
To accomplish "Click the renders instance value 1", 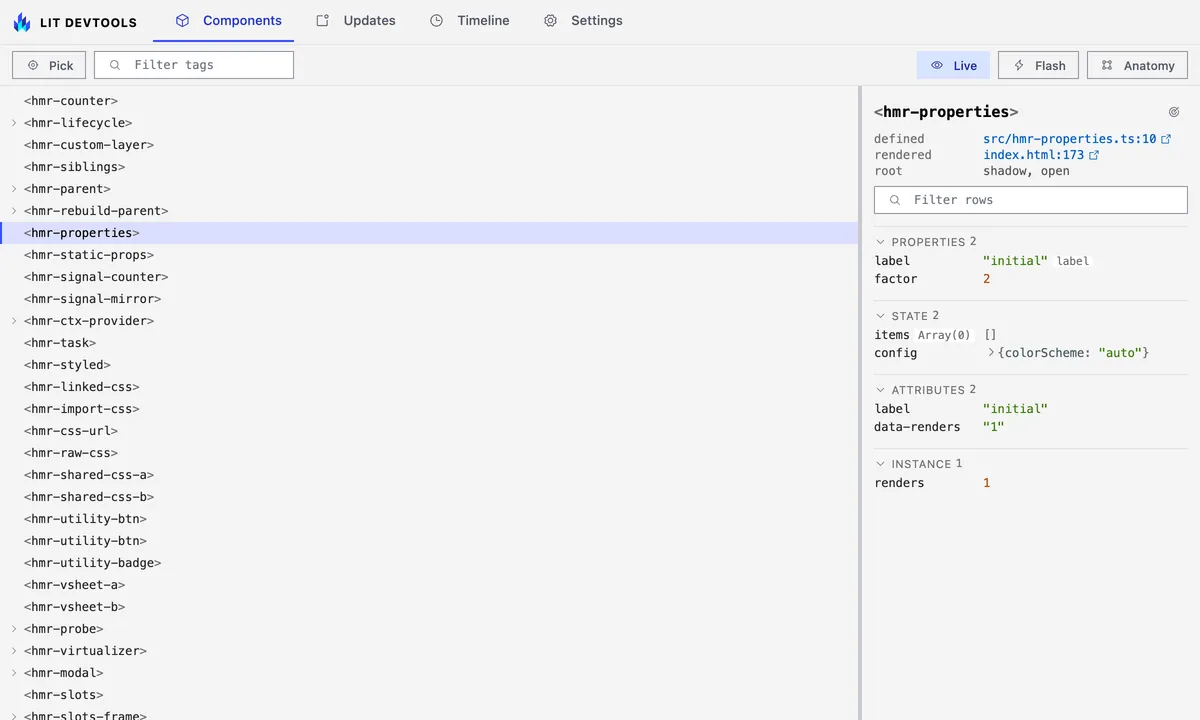I will (987, 483).
